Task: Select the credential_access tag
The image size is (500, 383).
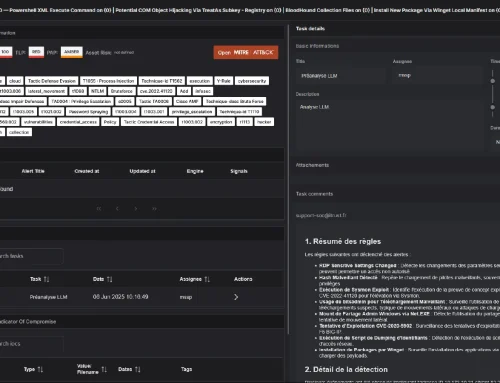Action: pos(78,122)
